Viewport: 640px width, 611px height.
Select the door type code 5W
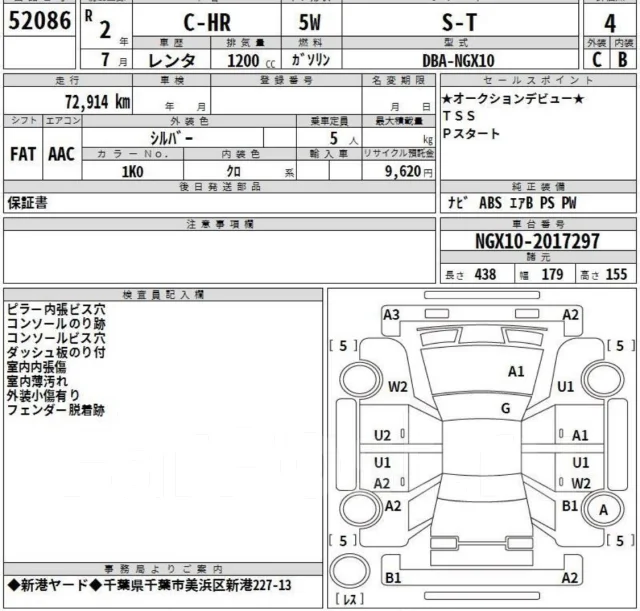click(310, 23)
